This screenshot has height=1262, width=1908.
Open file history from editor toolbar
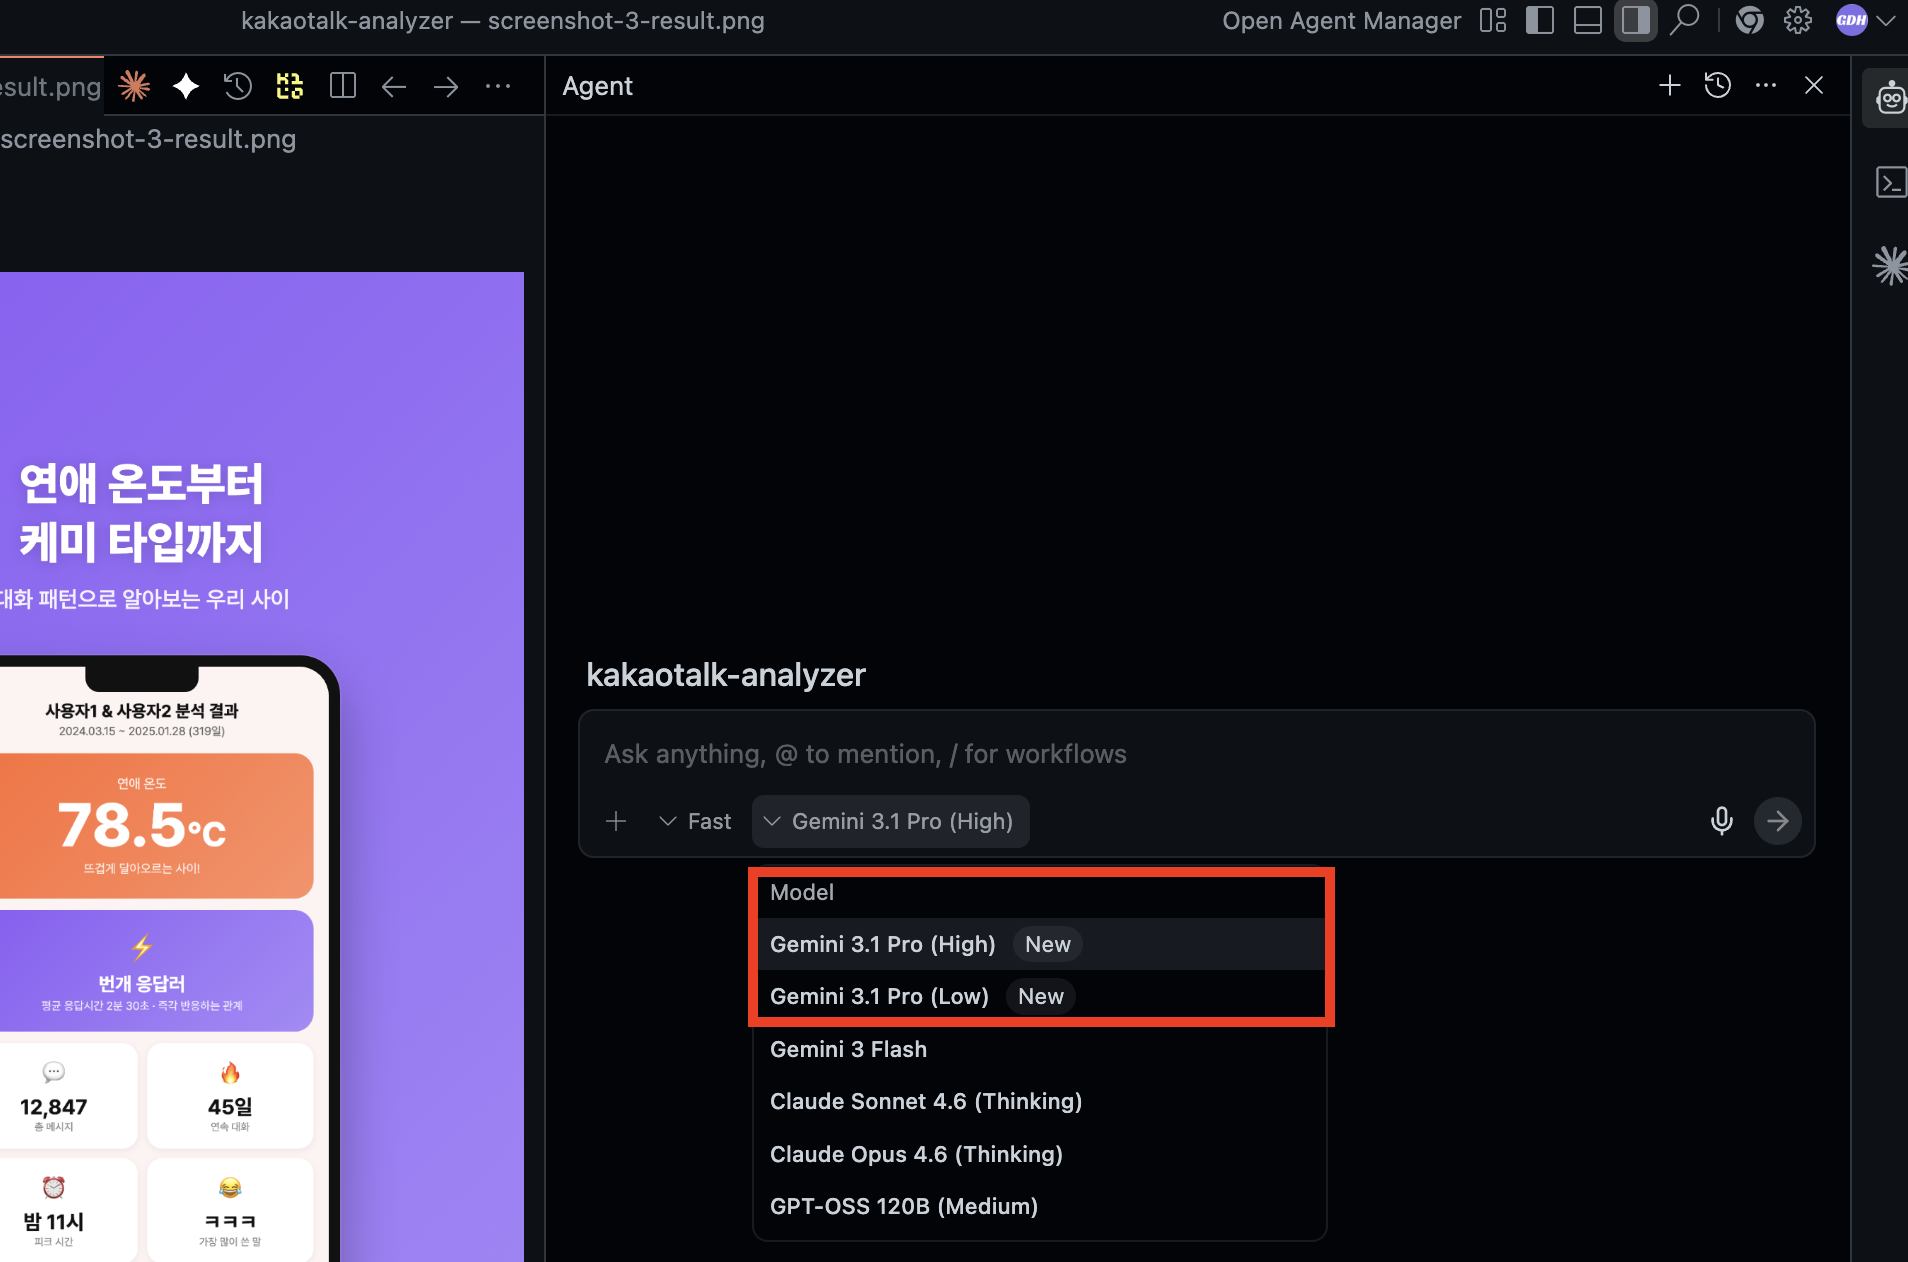(238, 86)
